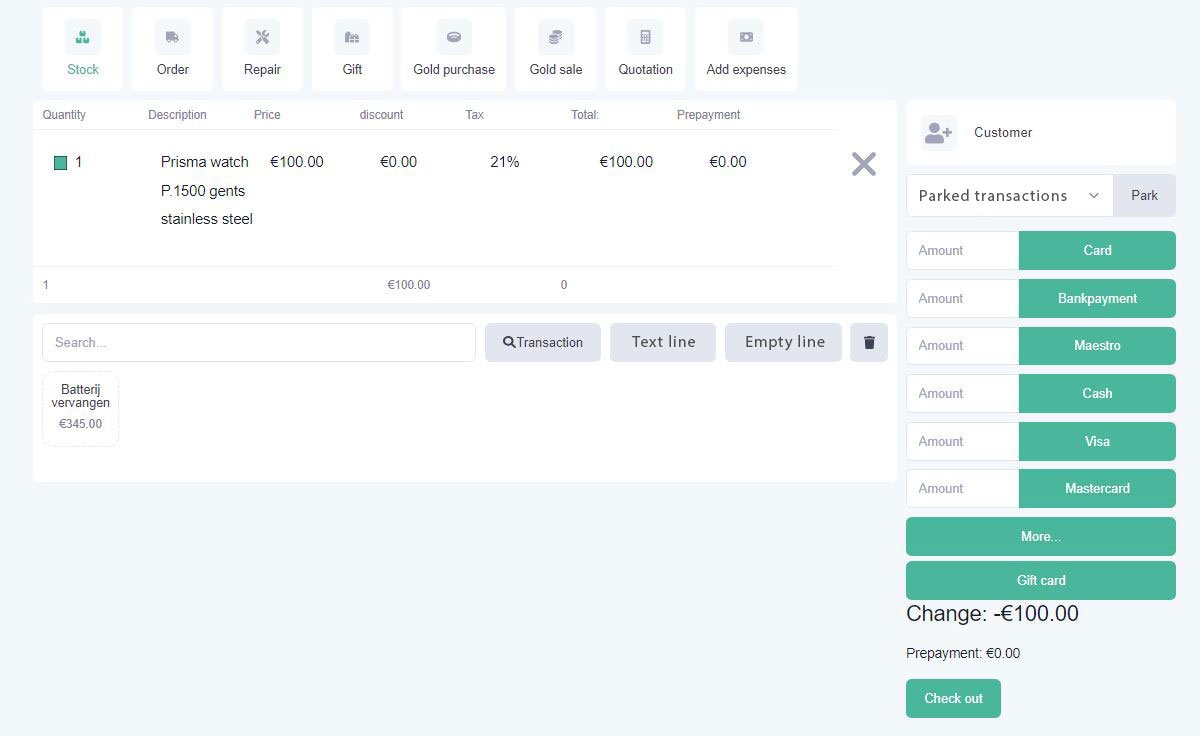Open the More payment options
The height and width of the screenshot is (736, 1200).
coord(1040,536)
